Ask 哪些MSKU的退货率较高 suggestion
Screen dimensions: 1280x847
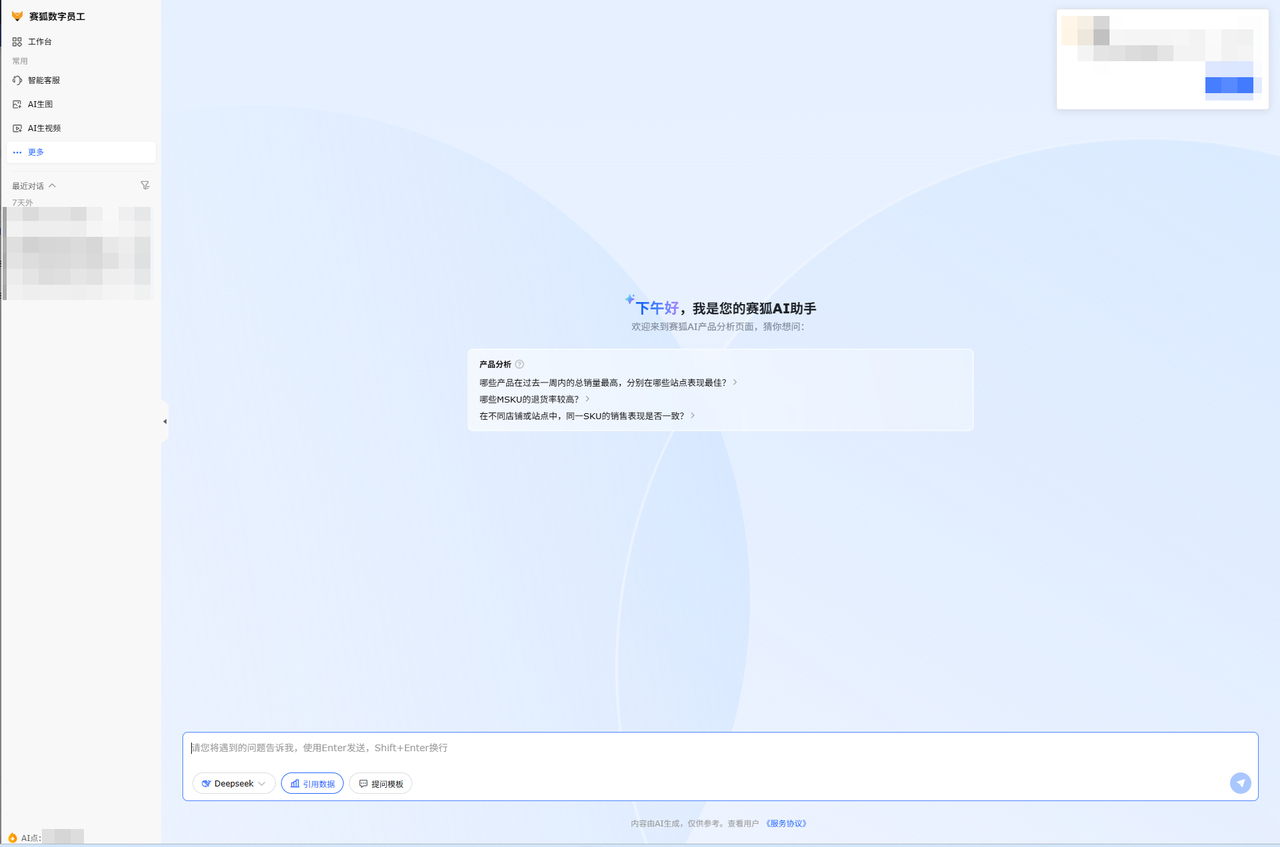point(534,399)
